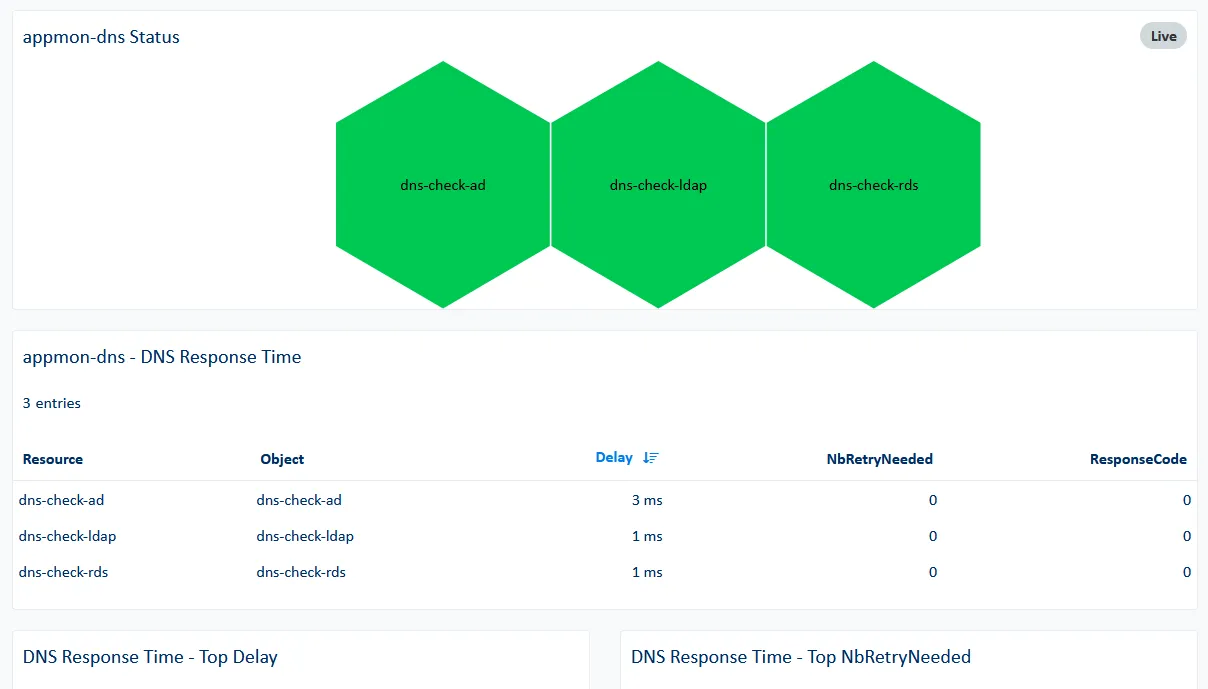Viewport: 1208px width, 689px height.
Task: Click the 3 ms delay value
Action: coord(647,500)
